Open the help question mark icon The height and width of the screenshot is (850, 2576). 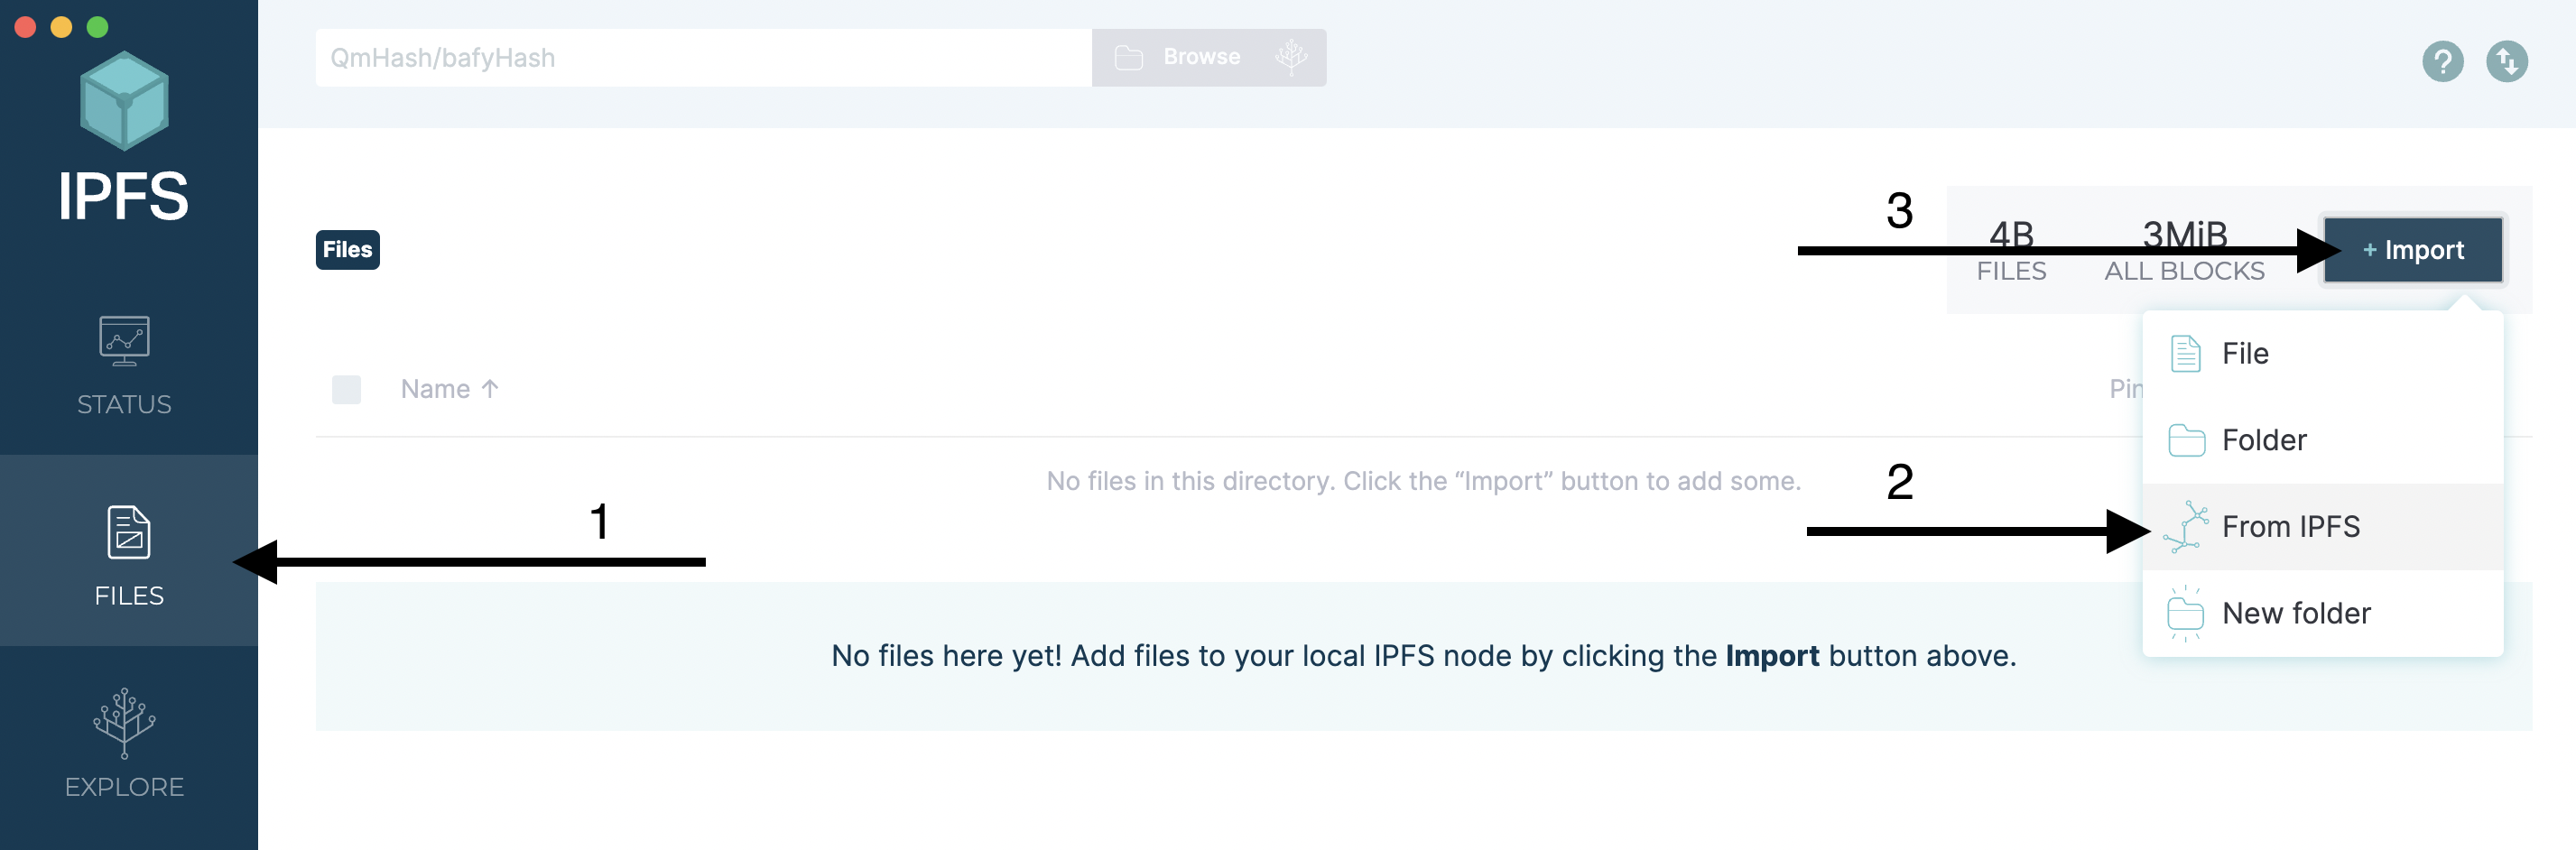point(2442,61)
